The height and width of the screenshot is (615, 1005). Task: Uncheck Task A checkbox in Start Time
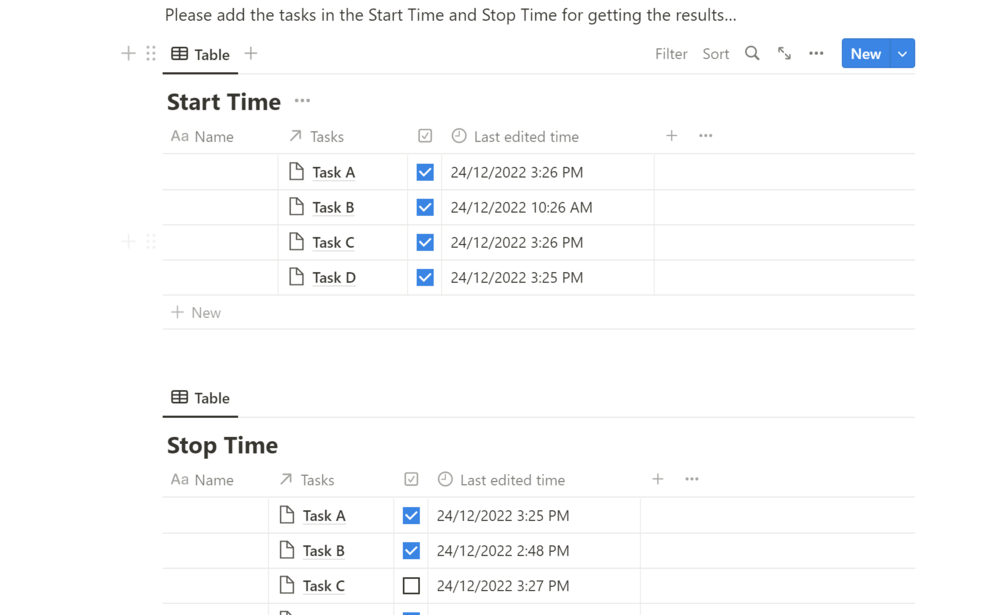tap(425, 172)
